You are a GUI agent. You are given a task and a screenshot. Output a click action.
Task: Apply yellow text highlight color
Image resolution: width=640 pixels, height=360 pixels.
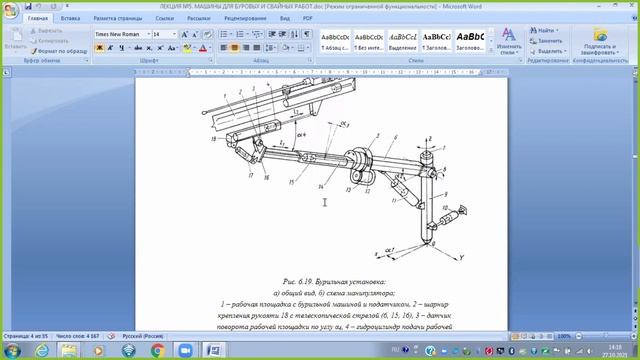187,48
